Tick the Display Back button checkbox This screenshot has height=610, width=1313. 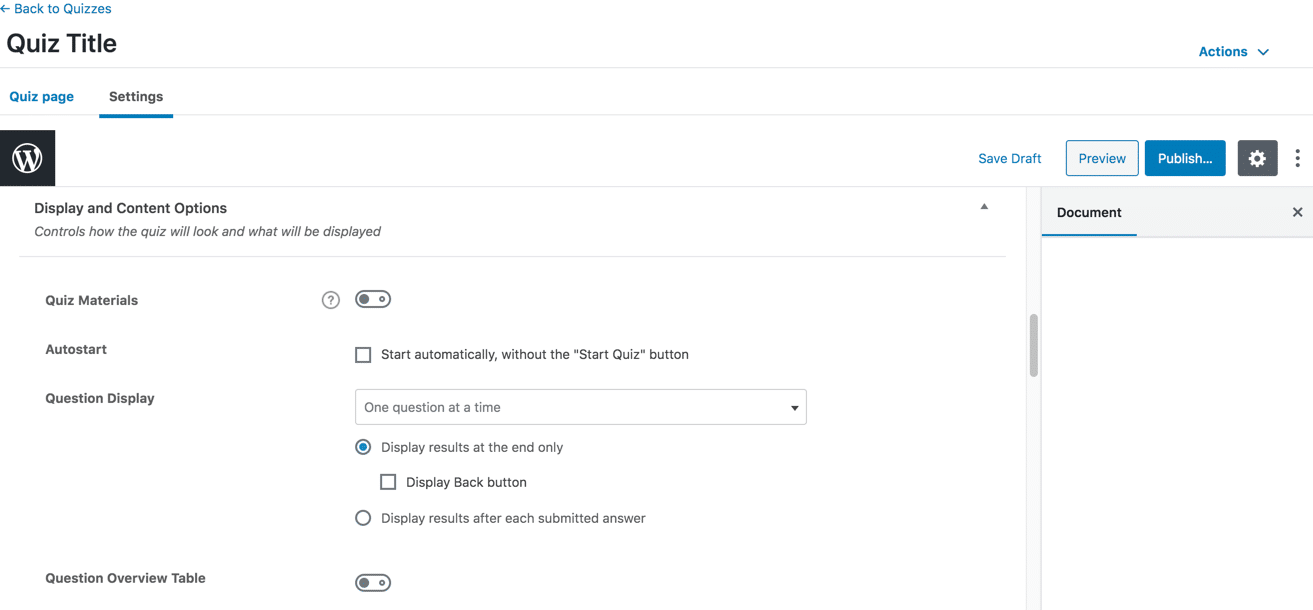388,482
